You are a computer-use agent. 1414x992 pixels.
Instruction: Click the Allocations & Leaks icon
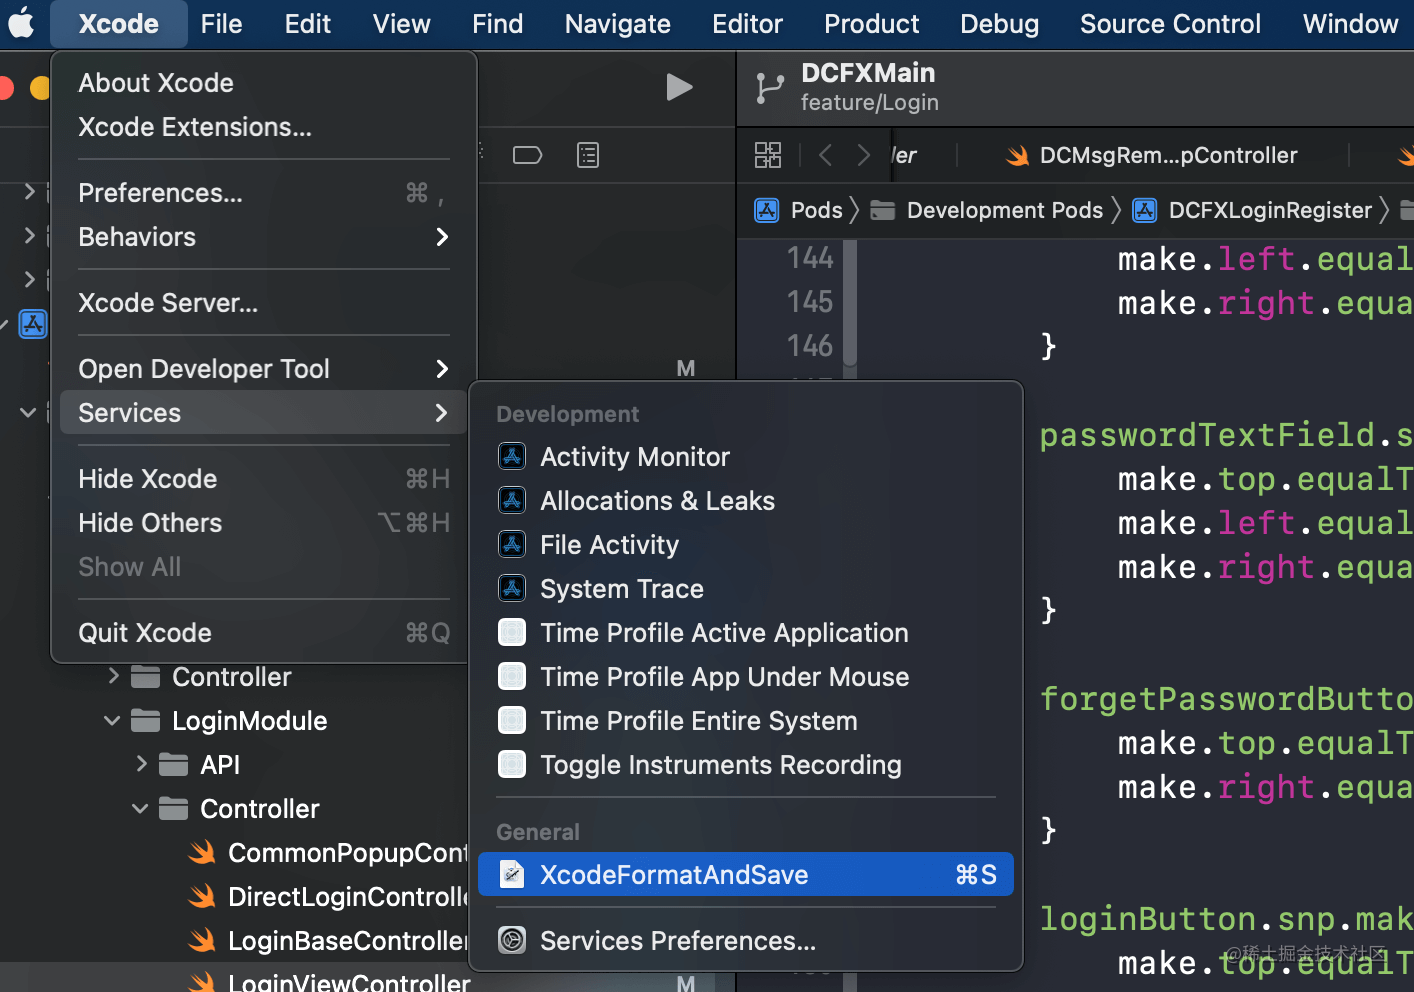(512, 501)
